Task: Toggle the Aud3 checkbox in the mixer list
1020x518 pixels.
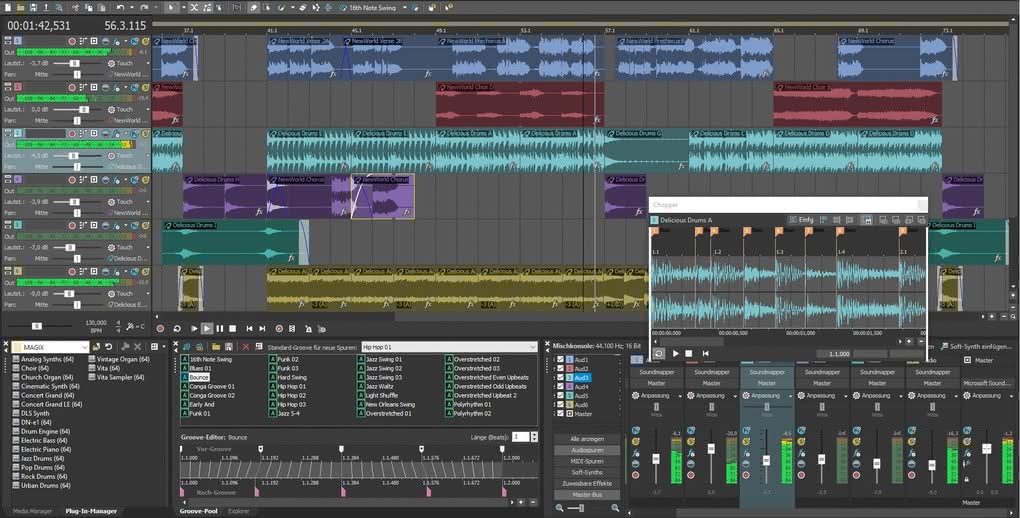Action: (559, 377)
